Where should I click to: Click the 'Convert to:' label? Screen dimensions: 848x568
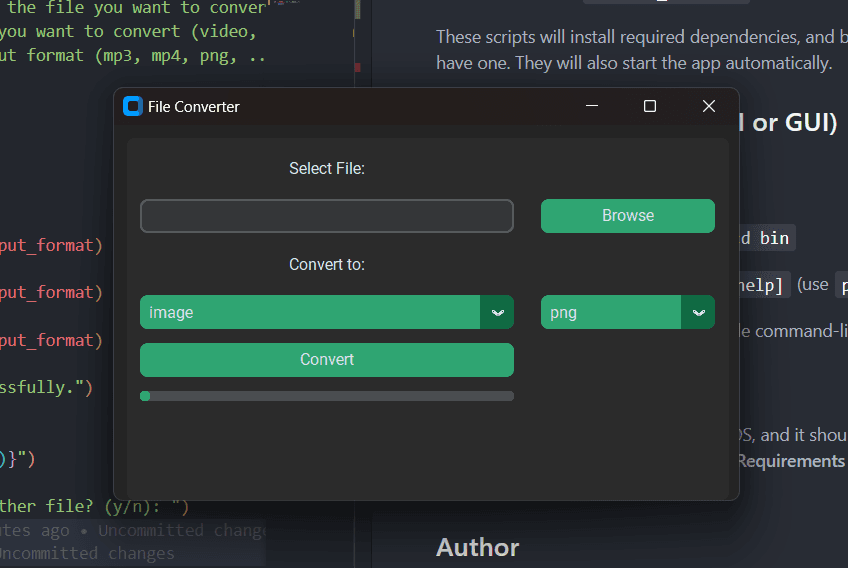[x=326, y=265]
